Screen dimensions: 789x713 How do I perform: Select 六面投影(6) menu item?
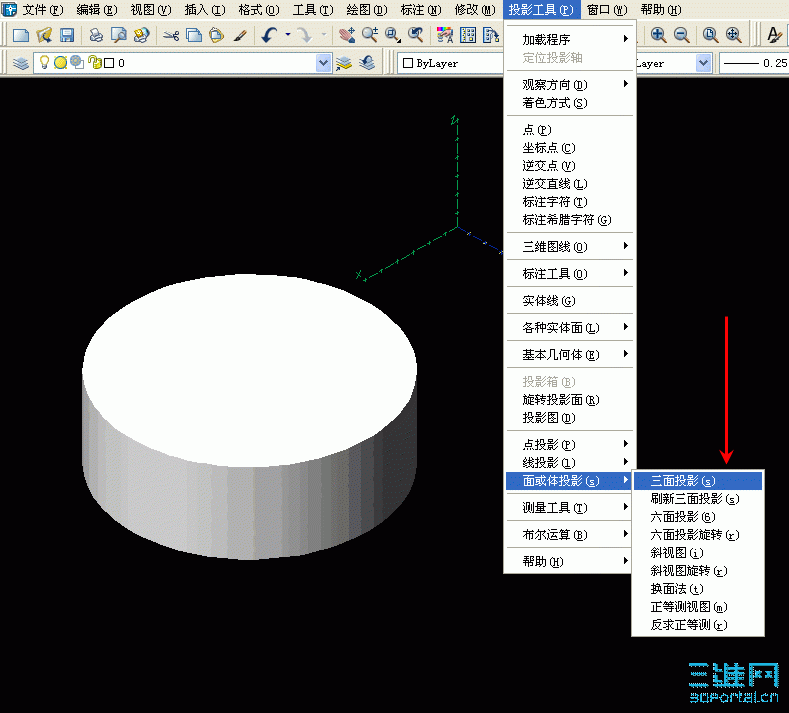click(x=698, y=517)
